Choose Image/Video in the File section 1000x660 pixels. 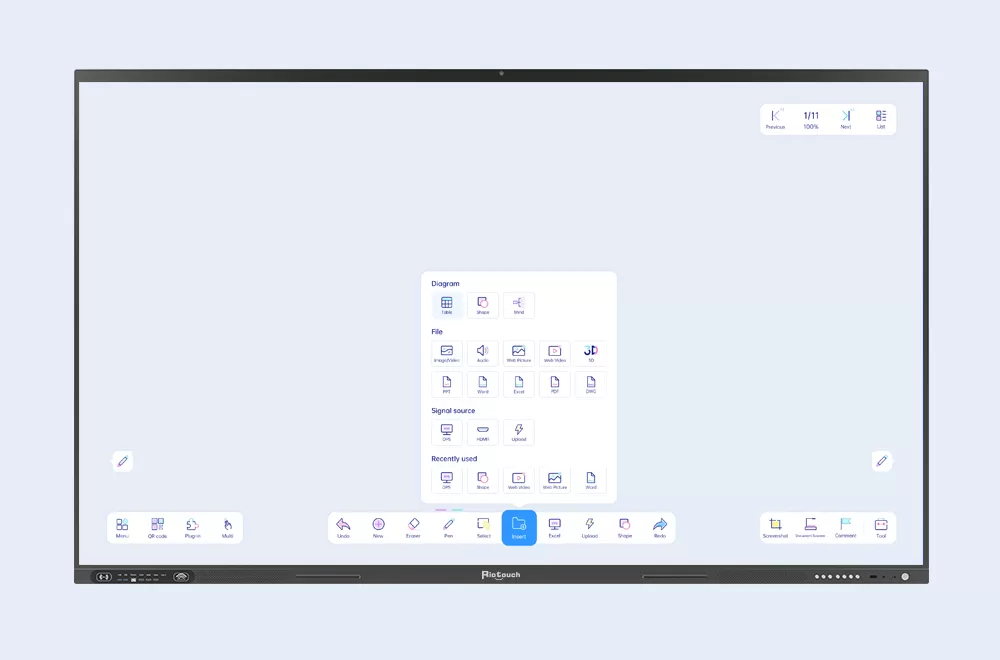(446, 353)
